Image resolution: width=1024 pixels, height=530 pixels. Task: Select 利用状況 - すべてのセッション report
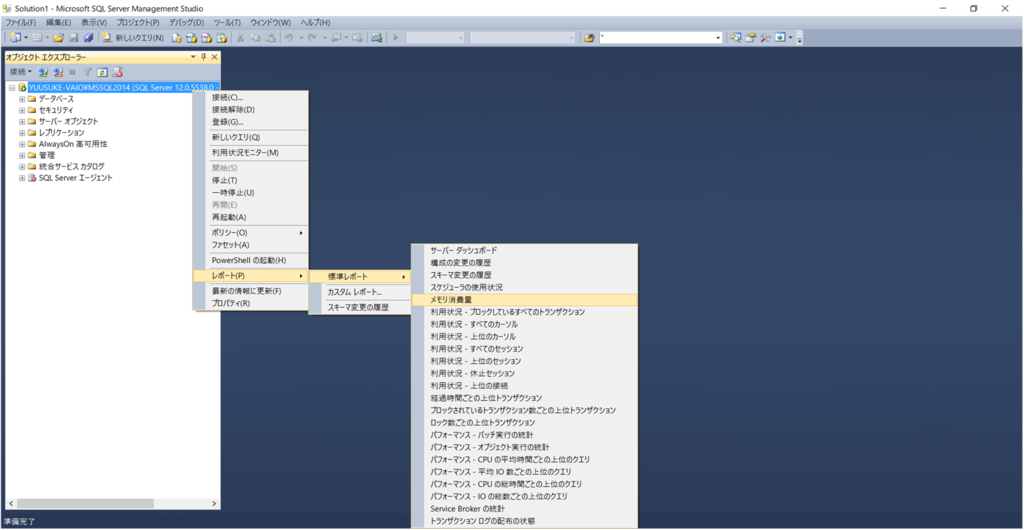(524, 349)
